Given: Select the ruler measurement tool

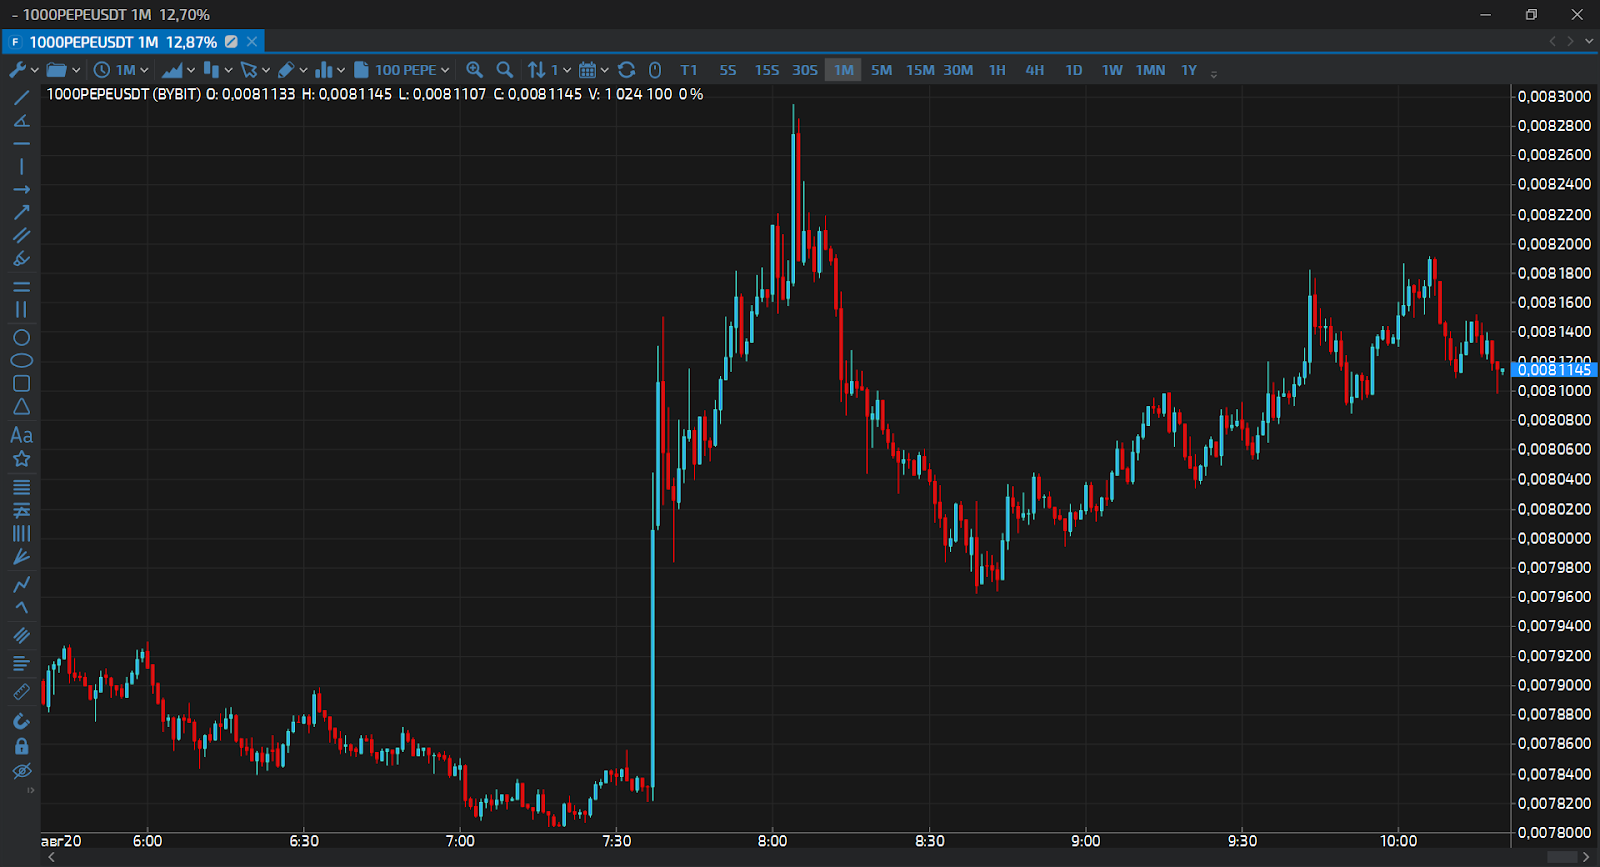Looking at the screenshot, I should pos(21,692).
